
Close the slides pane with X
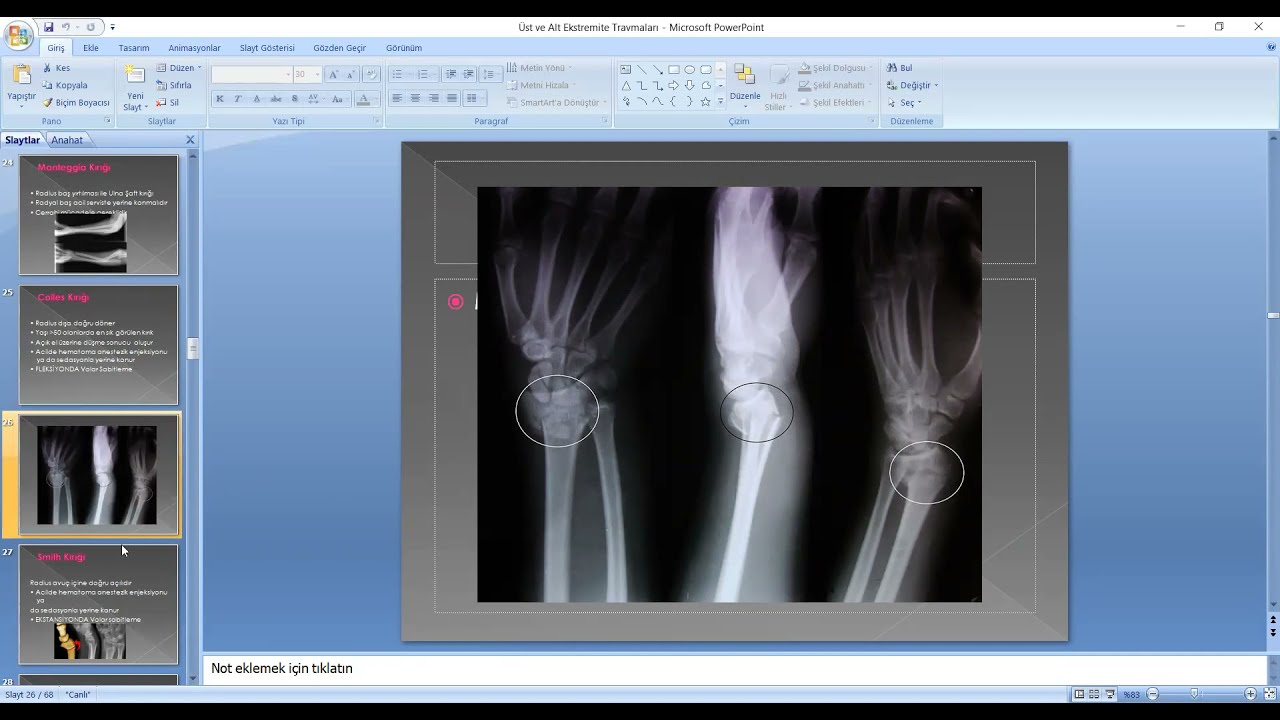190,140
